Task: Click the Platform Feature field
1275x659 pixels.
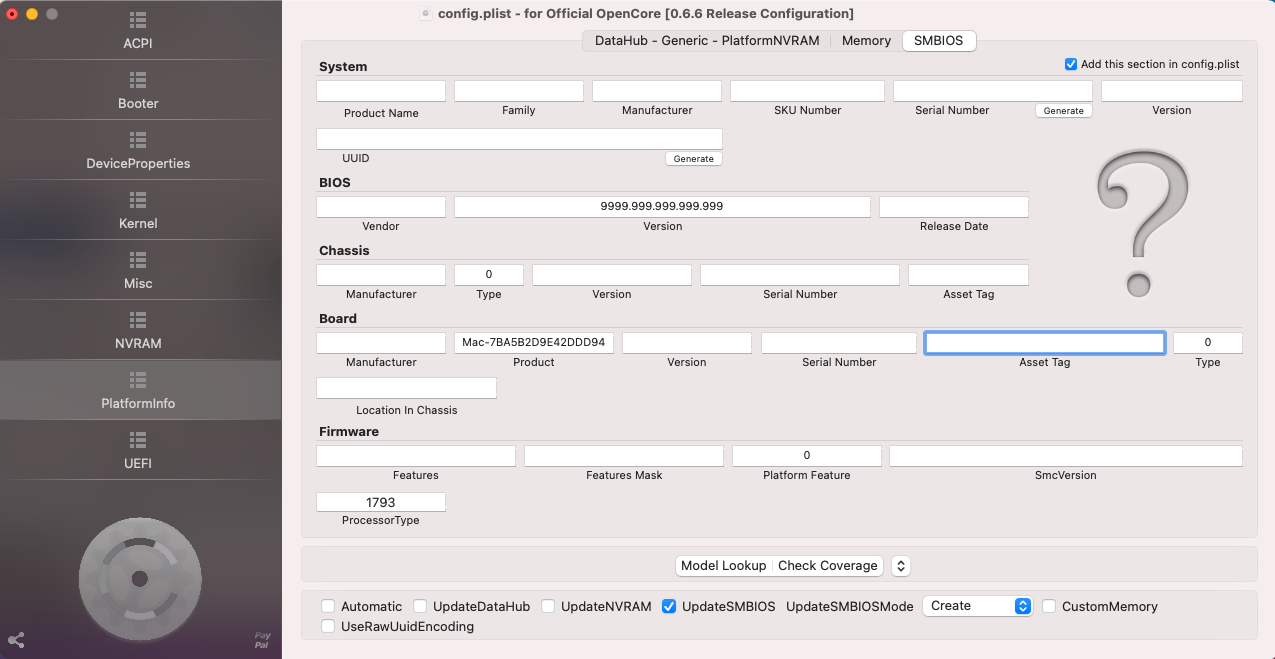Action: [807, 456]
